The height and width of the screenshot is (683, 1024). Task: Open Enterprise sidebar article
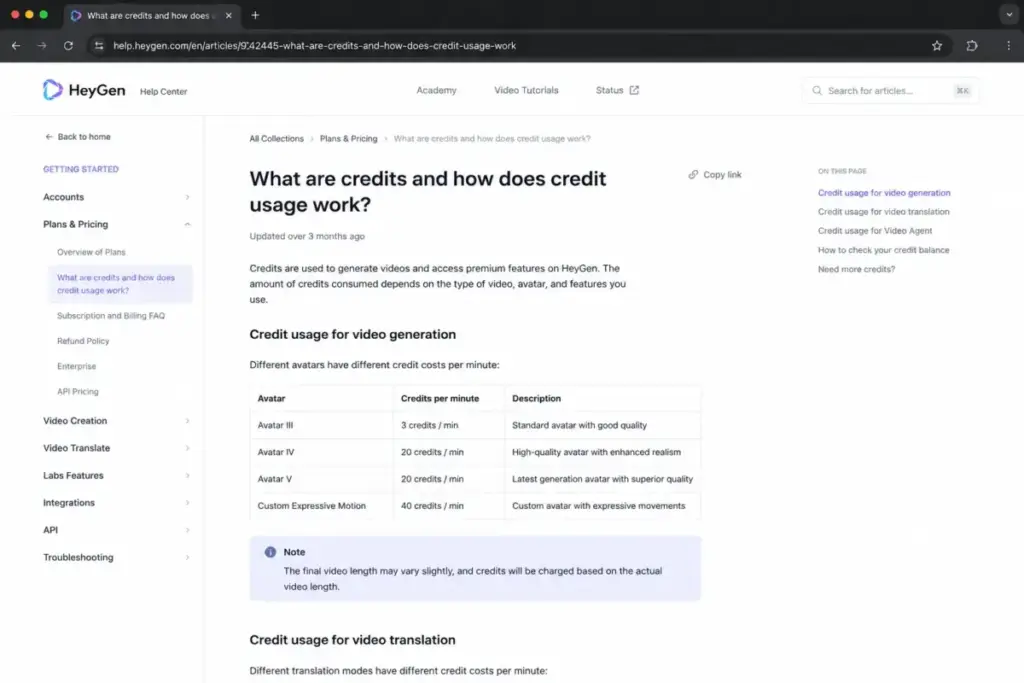[x=76, y=366]
